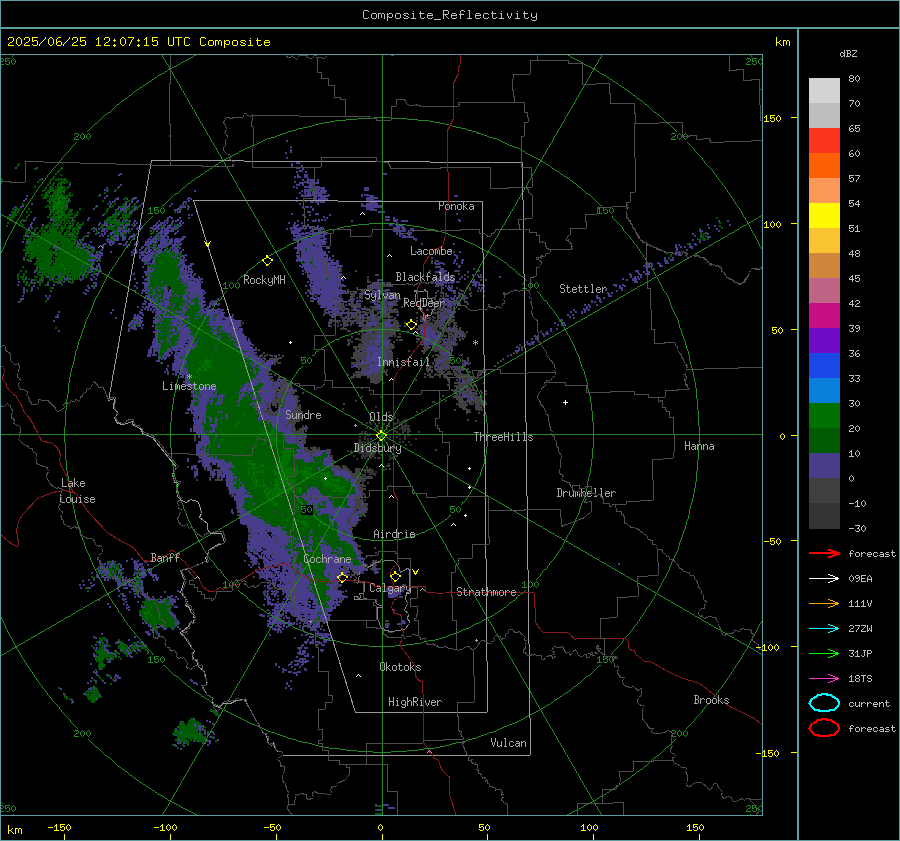Click the Calgary city label
This screenshot has width=900, height=841.
(390, 588)
